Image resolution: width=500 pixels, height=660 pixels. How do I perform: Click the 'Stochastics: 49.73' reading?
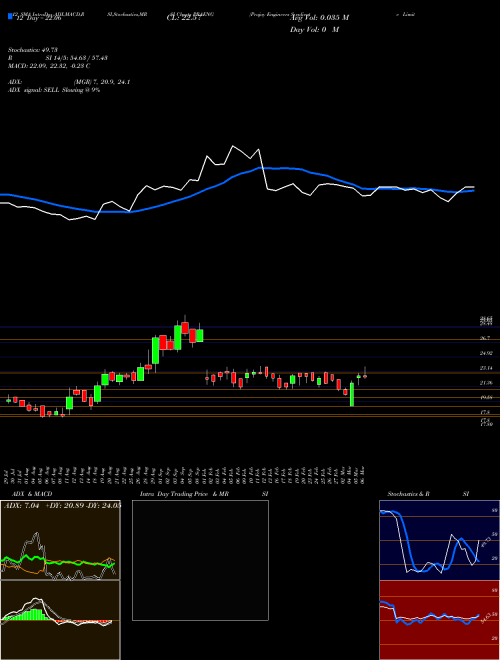(x=32, y=50)
